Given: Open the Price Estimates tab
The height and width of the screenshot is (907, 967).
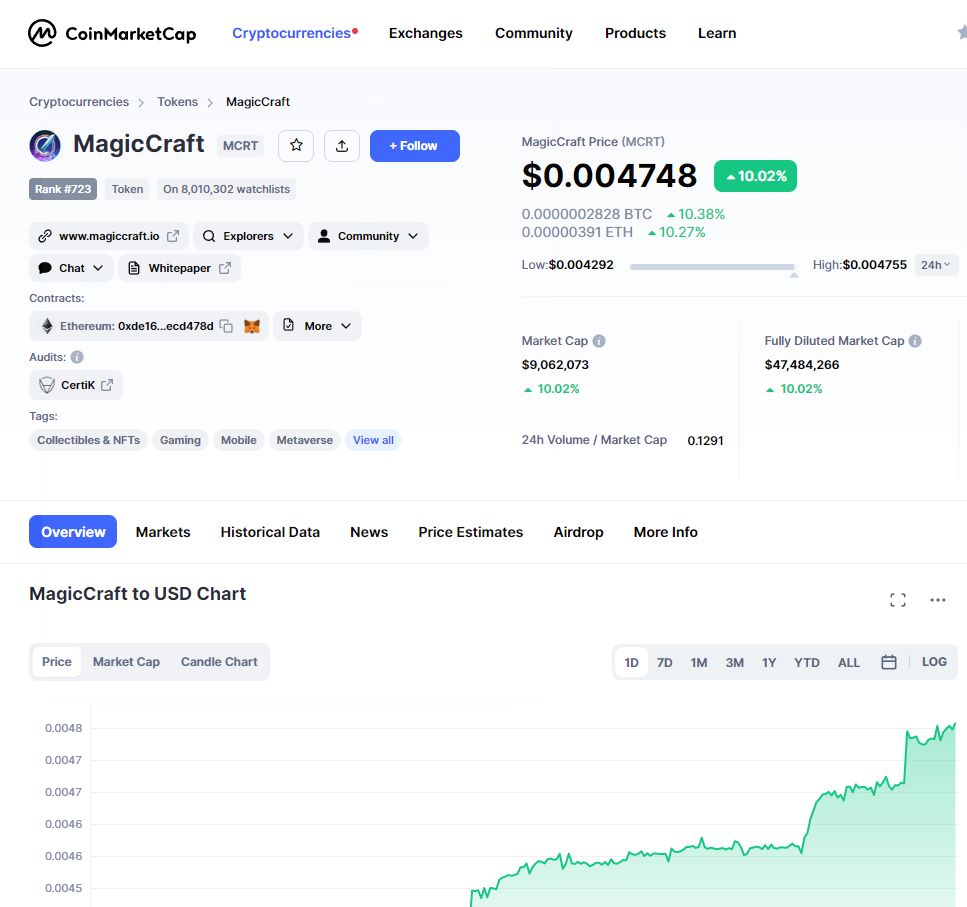Looking at the screenshot, I should pyautogui.click(x=471, y=532).
